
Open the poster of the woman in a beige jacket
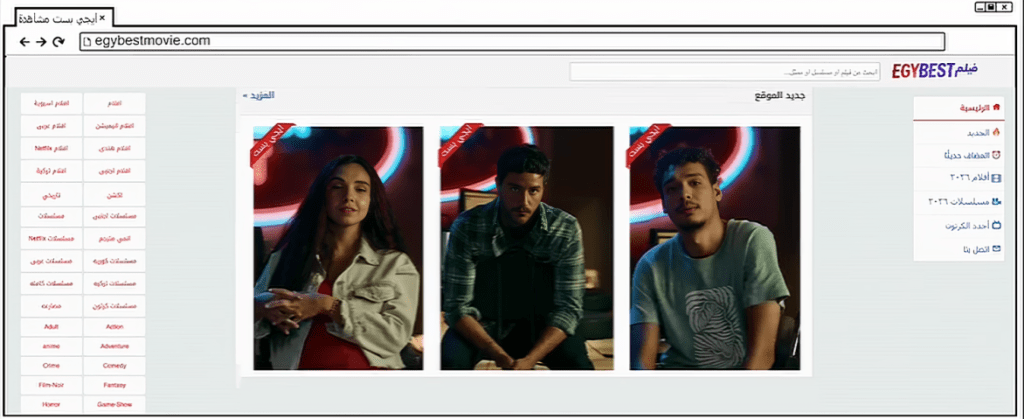tap(338, 248)
